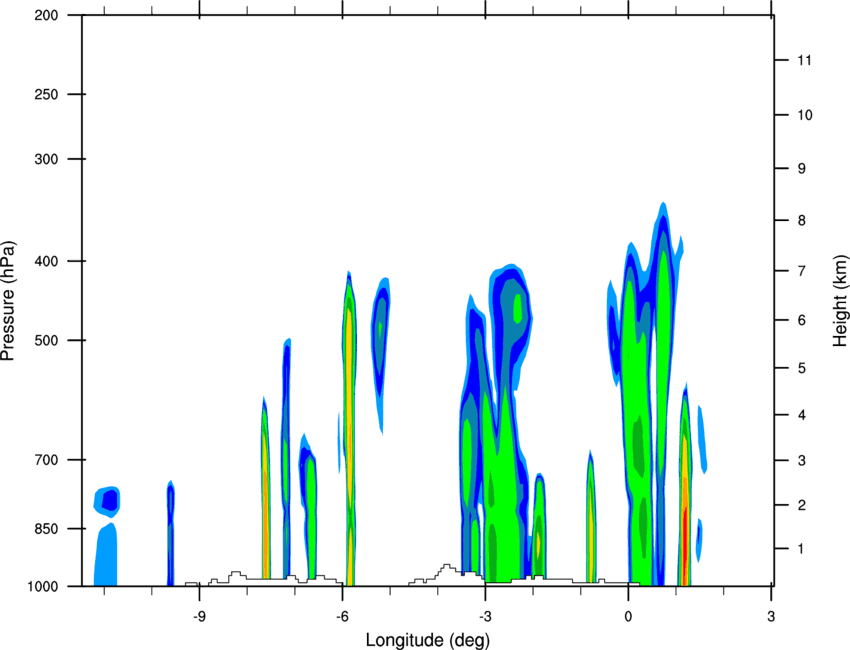
Task: Click the 6 km height label
Action: point(802,320)
